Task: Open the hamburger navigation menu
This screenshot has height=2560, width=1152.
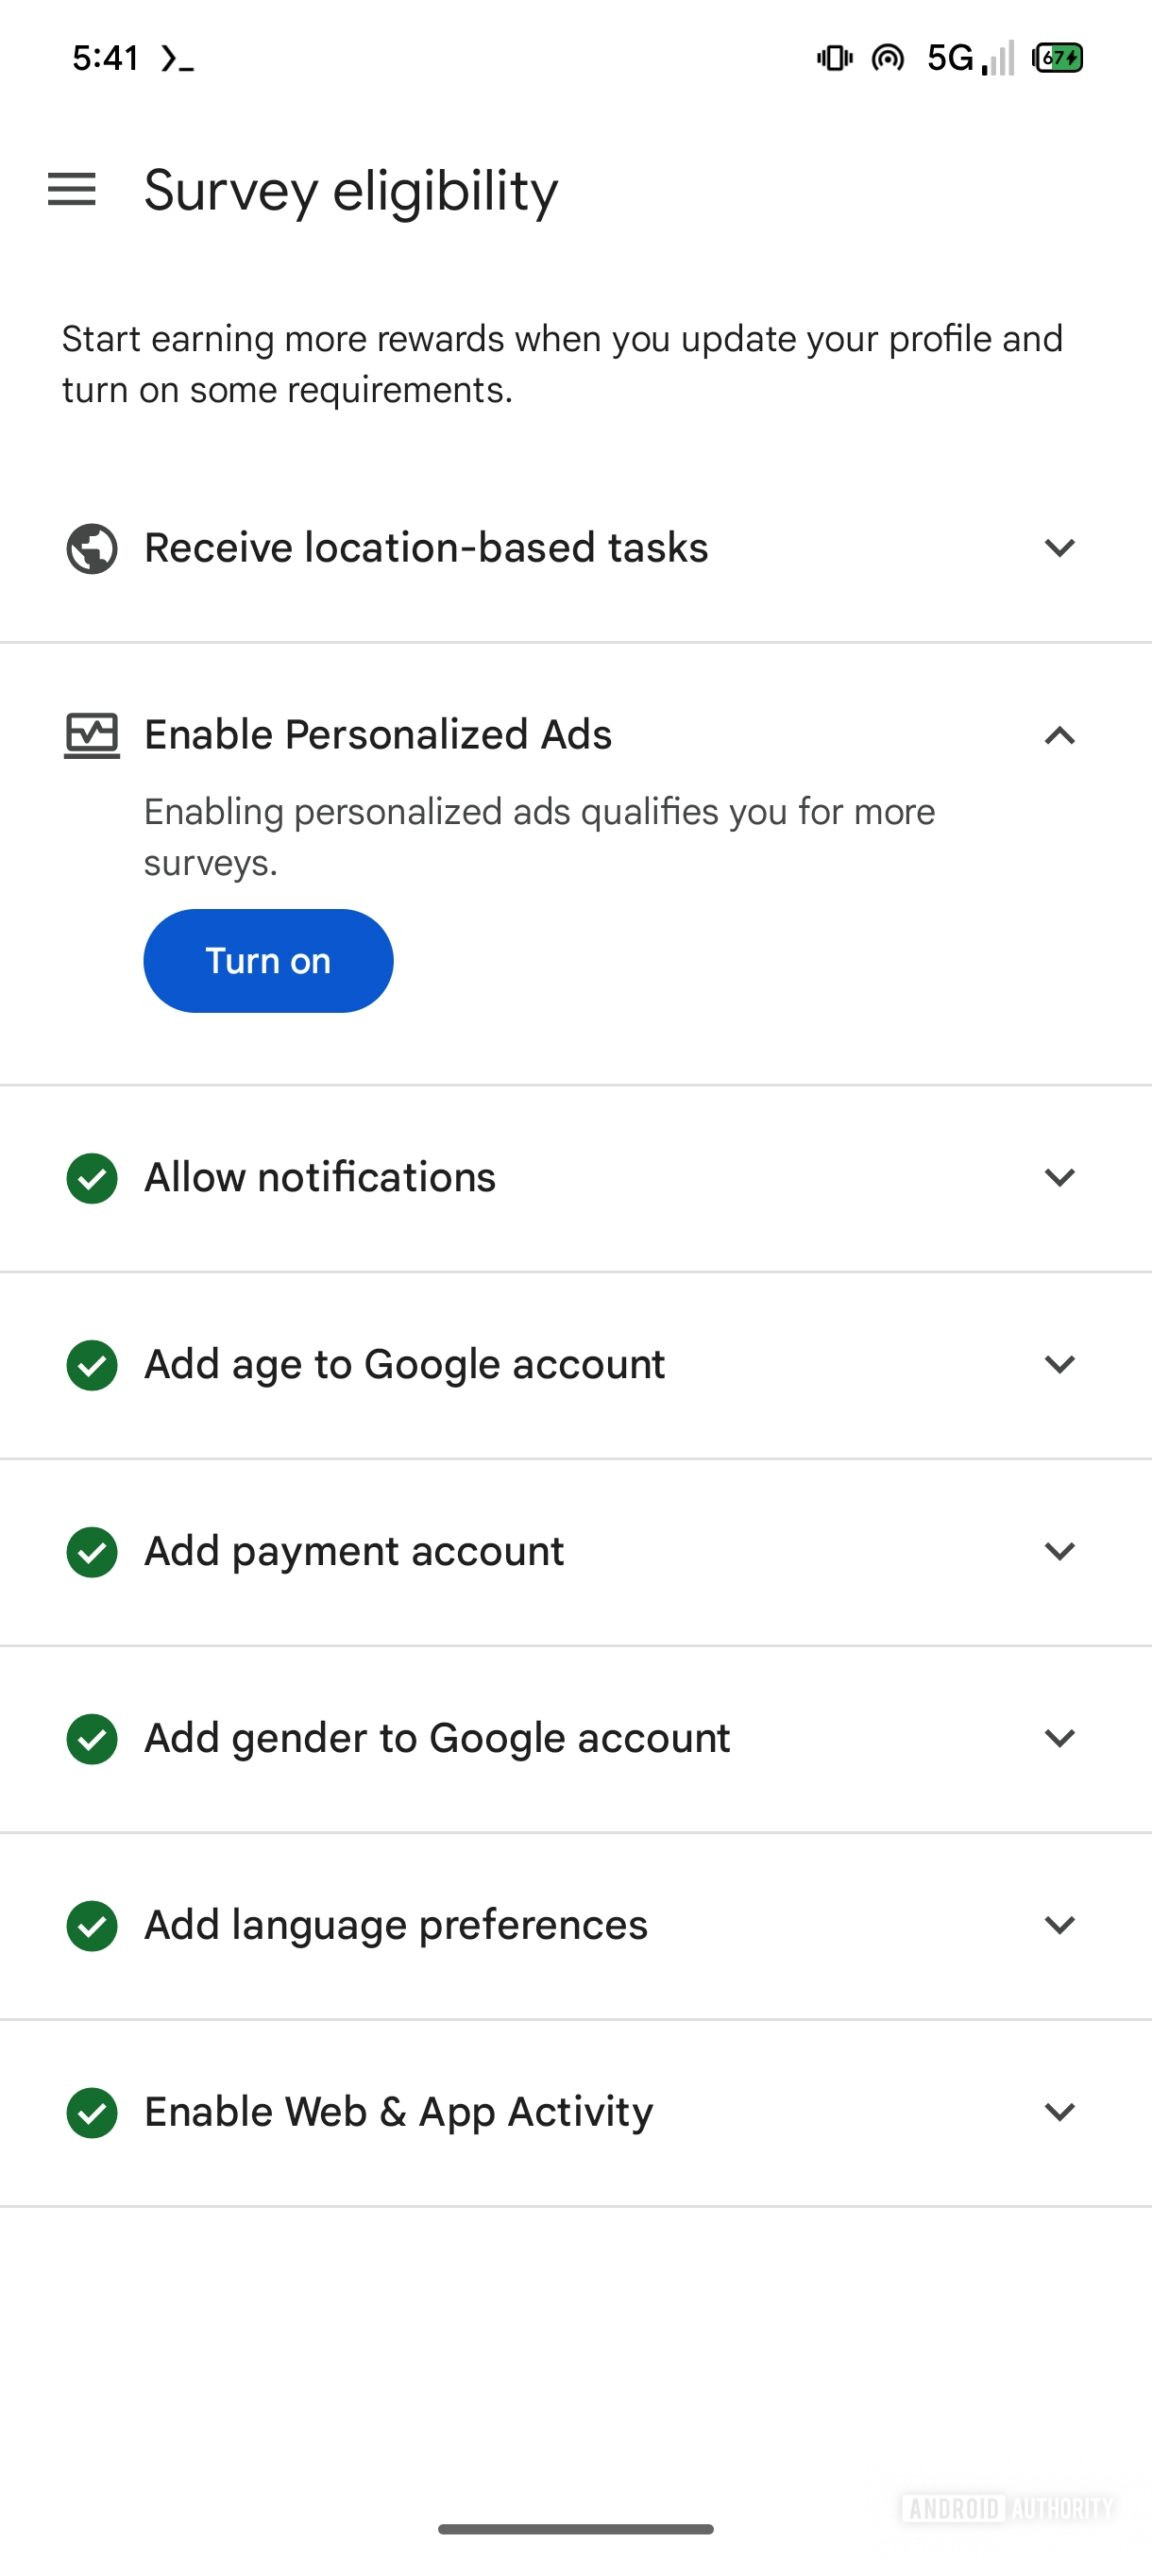Action: click(x=72, y=189)
